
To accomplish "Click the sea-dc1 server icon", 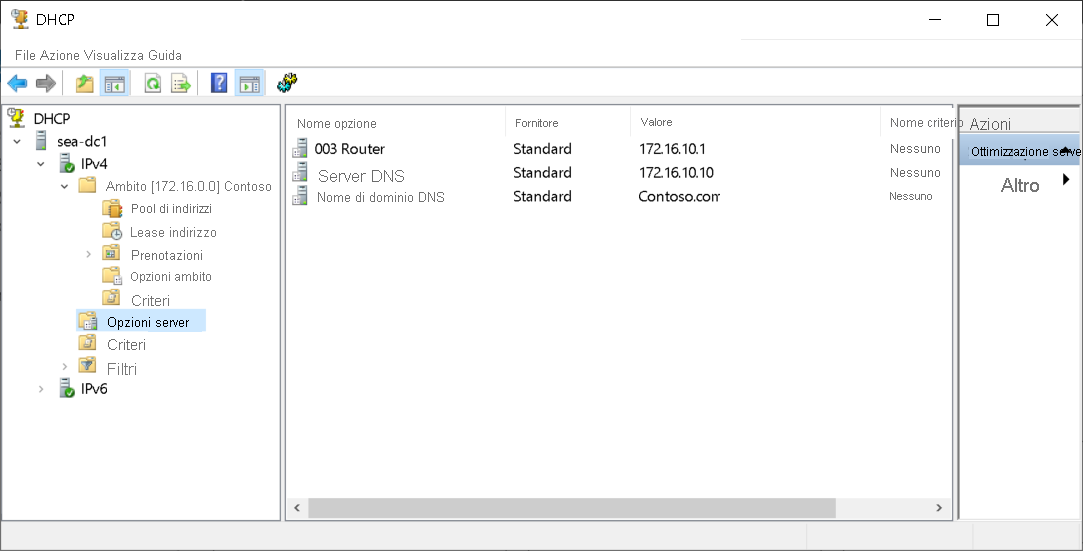I will (x=41, y=141).
